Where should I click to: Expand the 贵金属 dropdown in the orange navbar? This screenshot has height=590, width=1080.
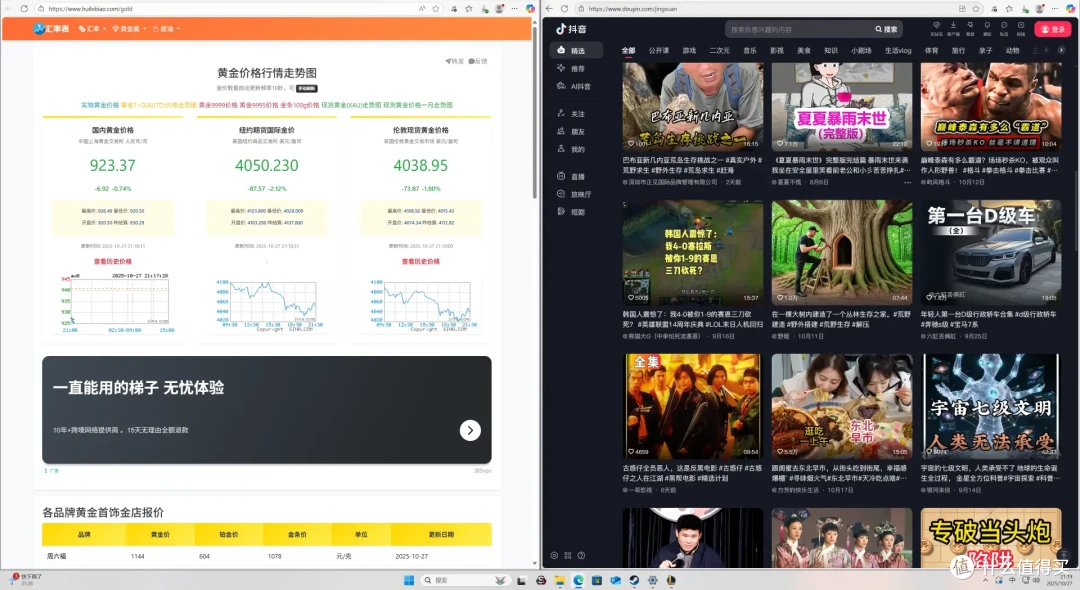[x=129, y=29]
